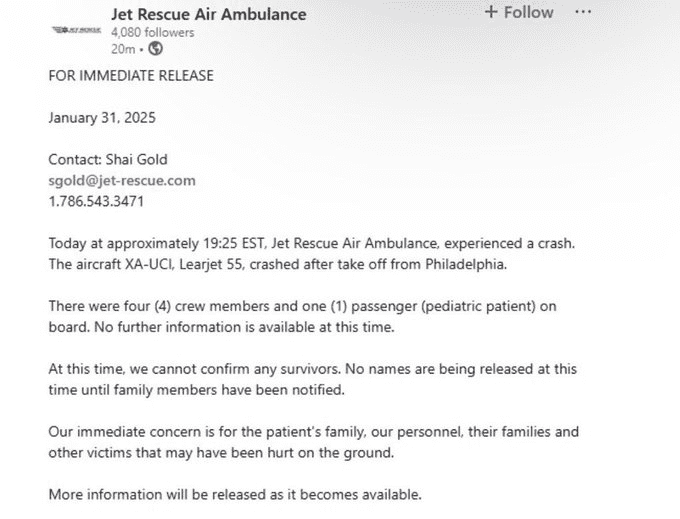Click the No further information sentence
The width and height of the screenshot is (680, 519).
tap(244, 327)
